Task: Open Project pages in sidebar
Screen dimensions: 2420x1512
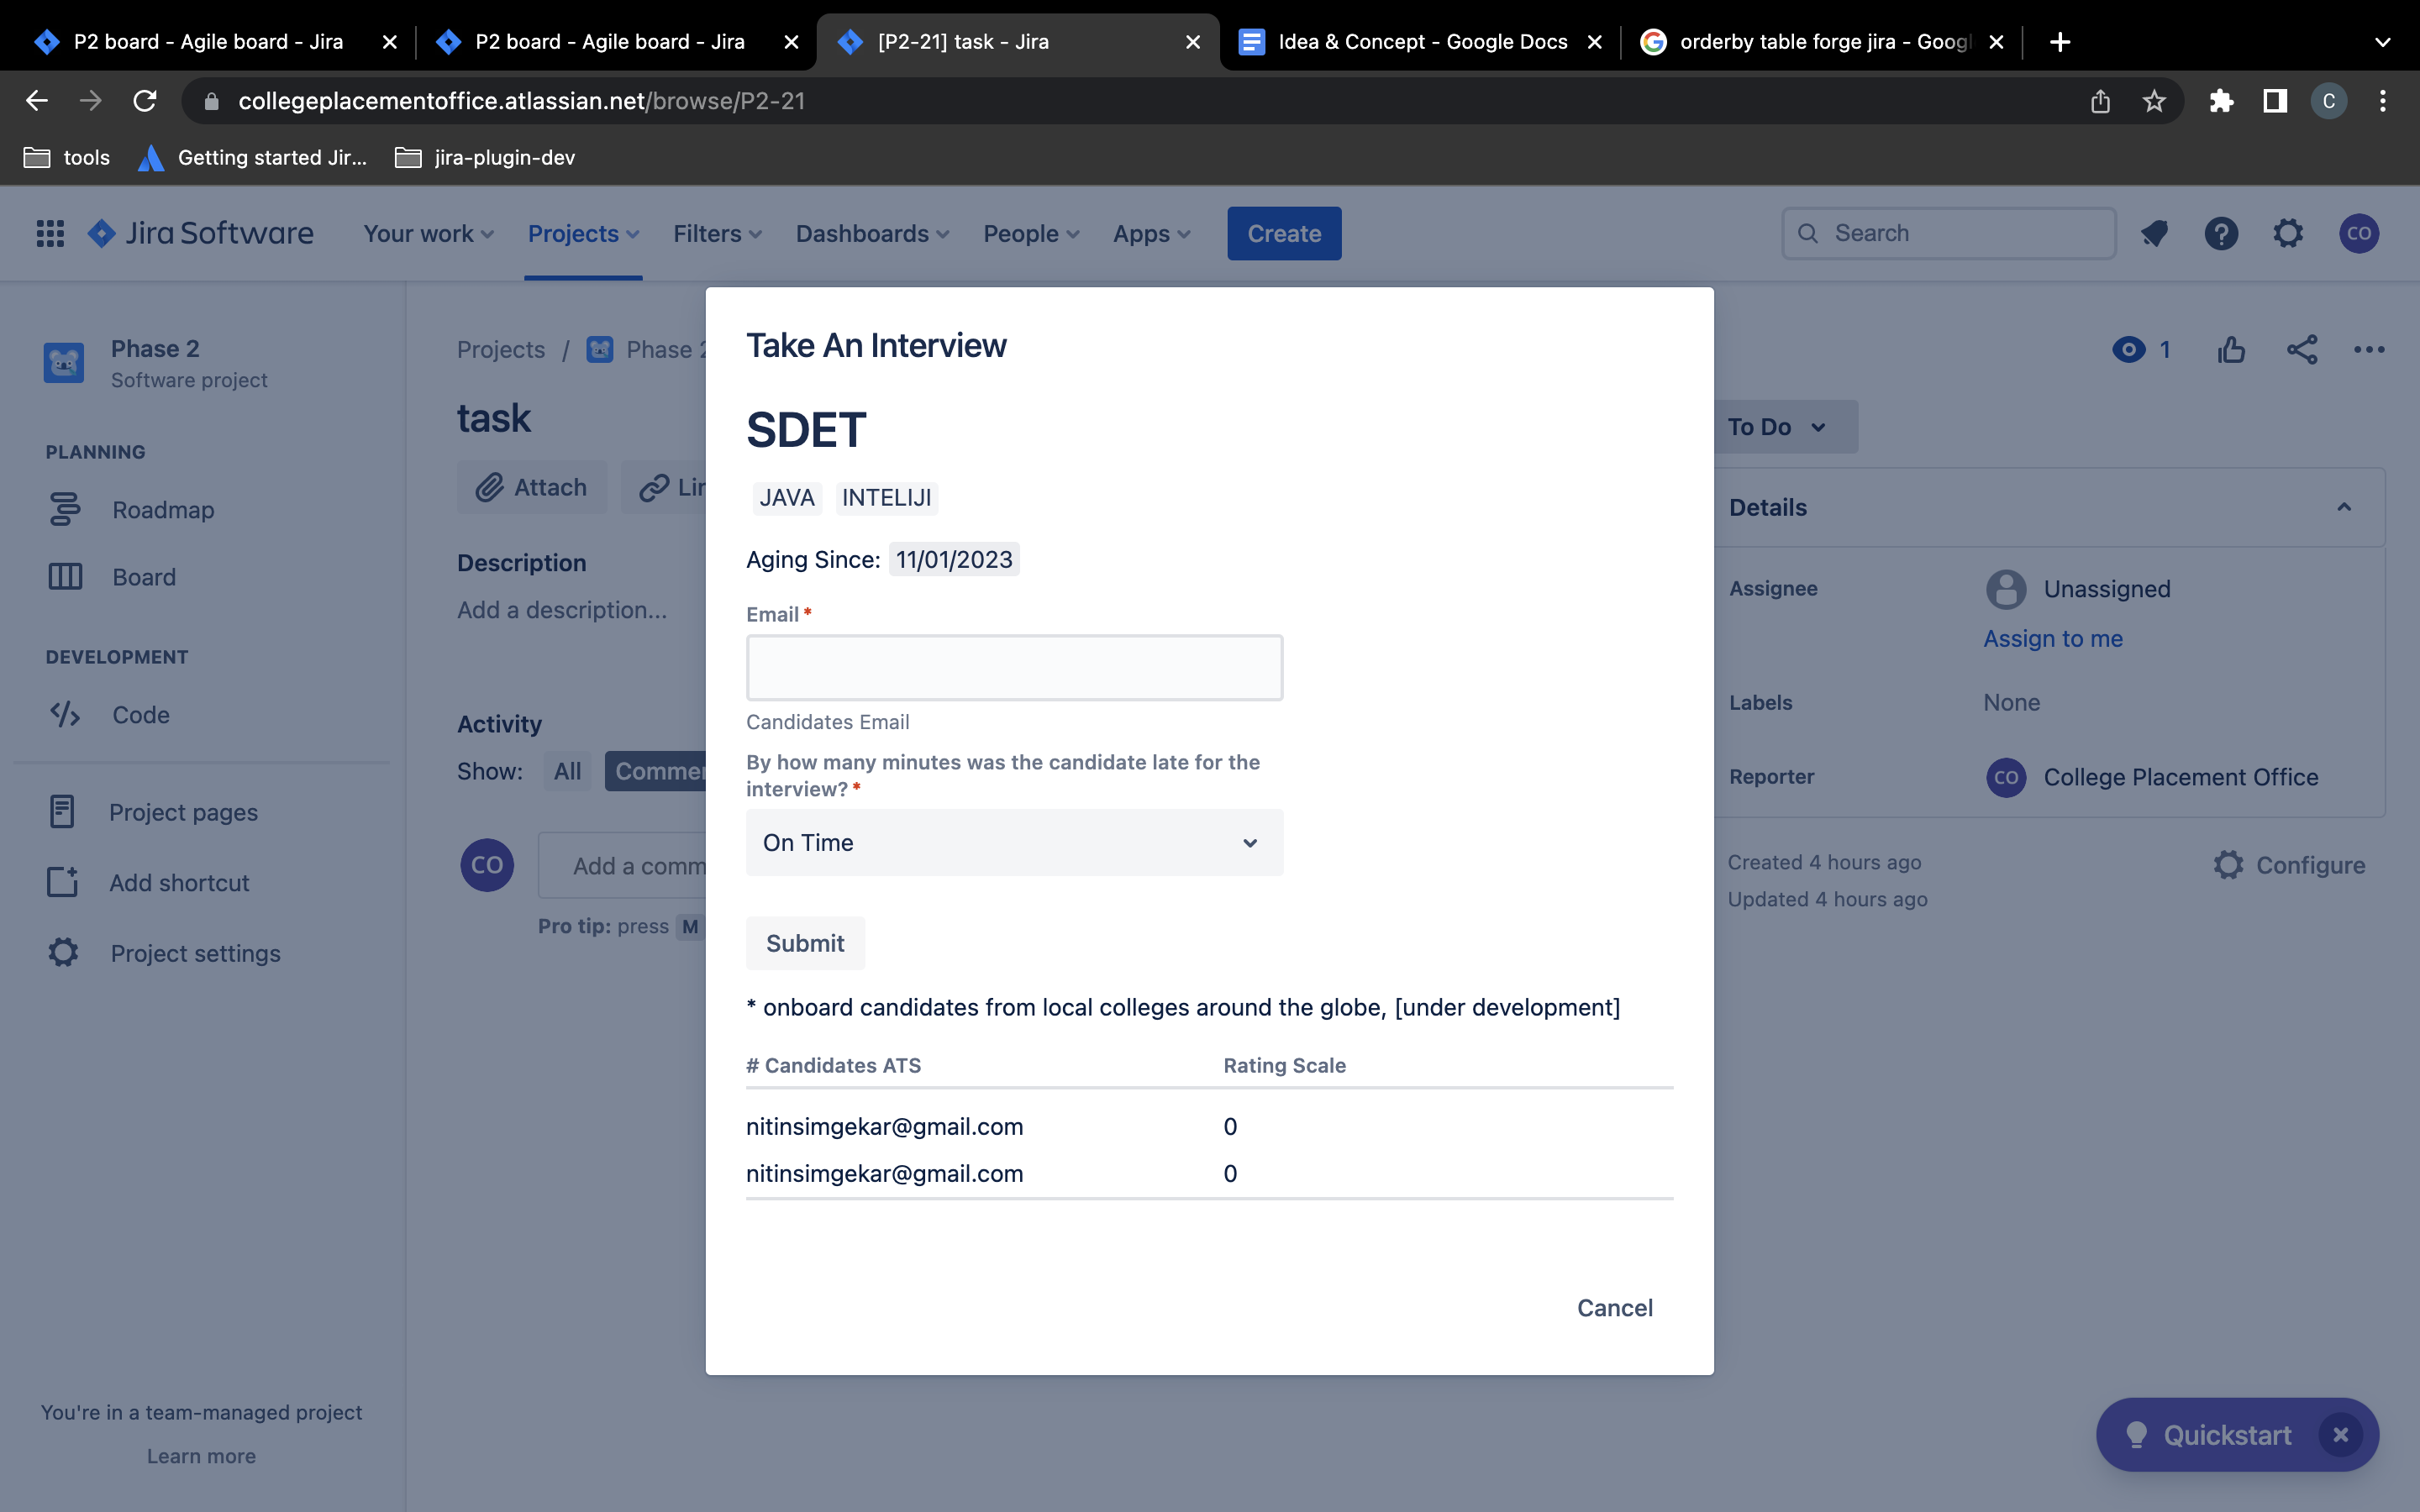Action: click(183, 812)
